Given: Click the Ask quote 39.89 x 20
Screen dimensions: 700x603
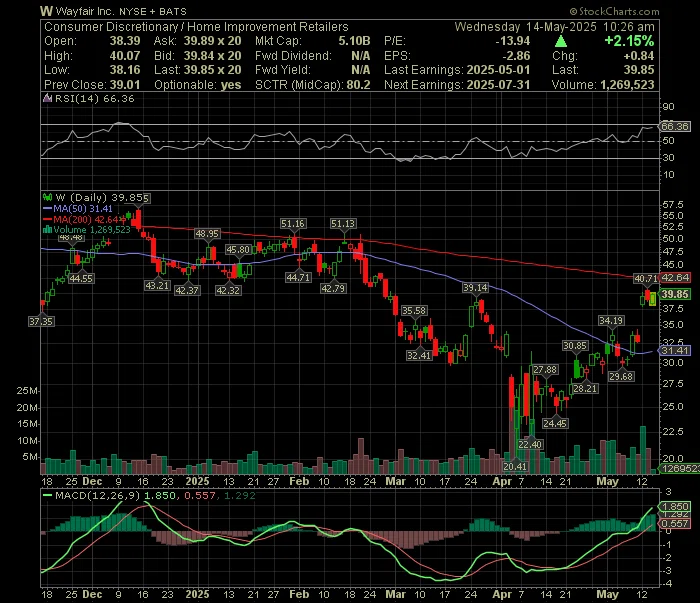Looking at the screenshot, I should pyautogui.click(x=212, y=41).
